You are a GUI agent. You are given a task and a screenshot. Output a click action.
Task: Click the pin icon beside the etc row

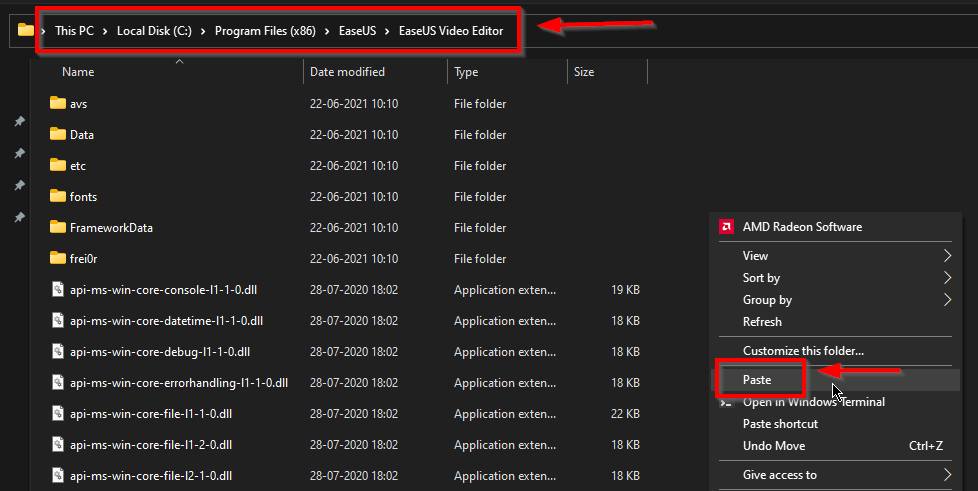click(20, 185)
